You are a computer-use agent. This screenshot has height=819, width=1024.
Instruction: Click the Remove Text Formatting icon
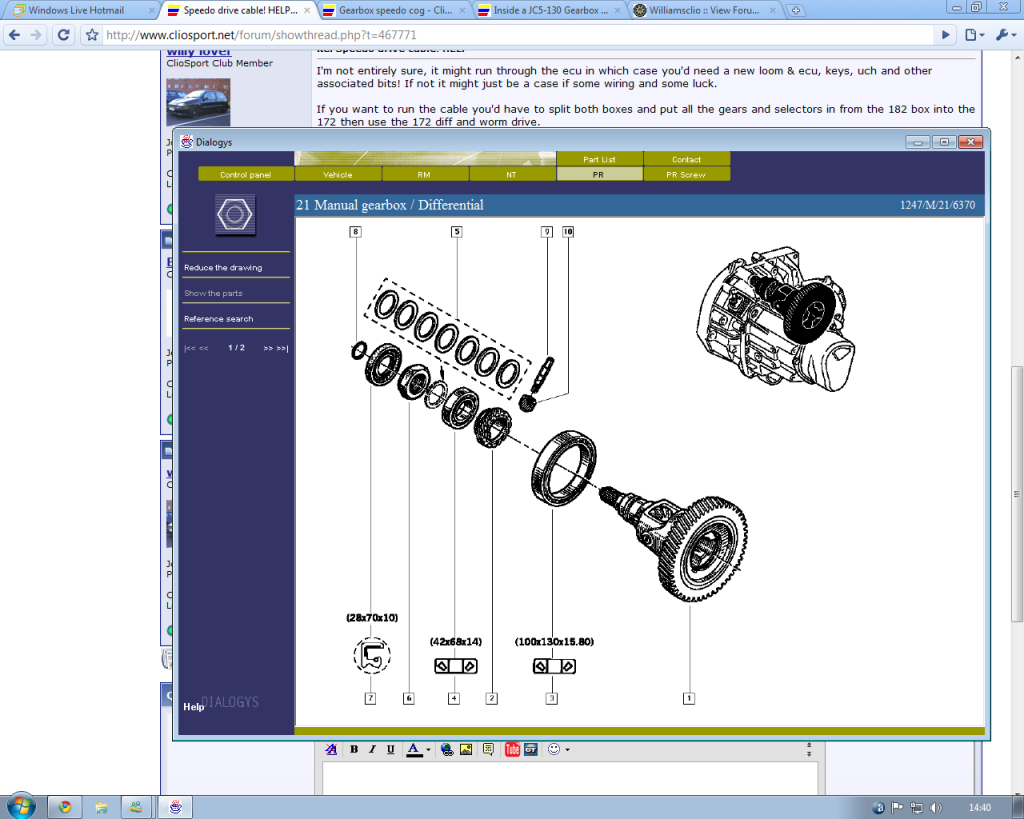(330, 749)
